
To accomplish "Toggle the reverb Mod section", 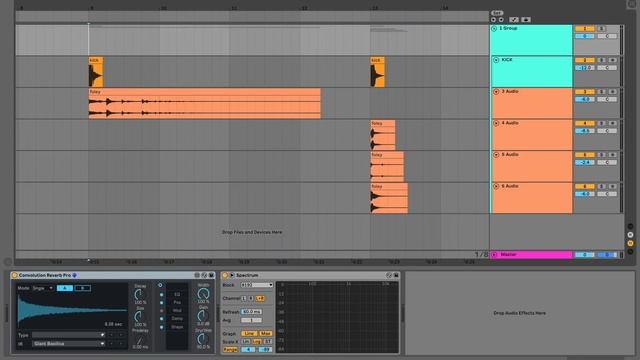I will (161, 311).
